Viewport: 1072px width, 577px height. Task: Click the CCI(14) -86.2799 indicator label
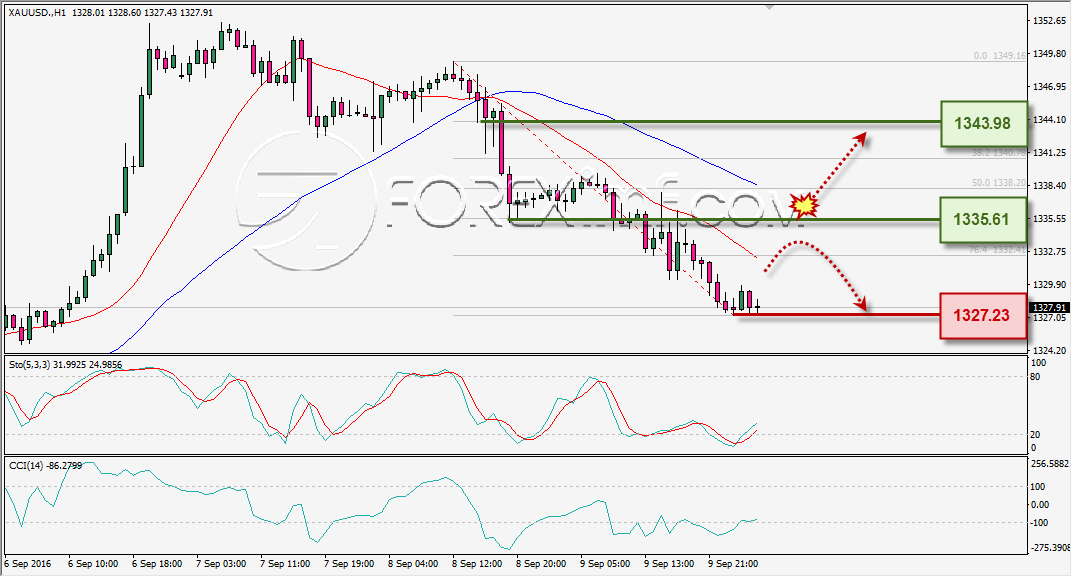point(45,466)
